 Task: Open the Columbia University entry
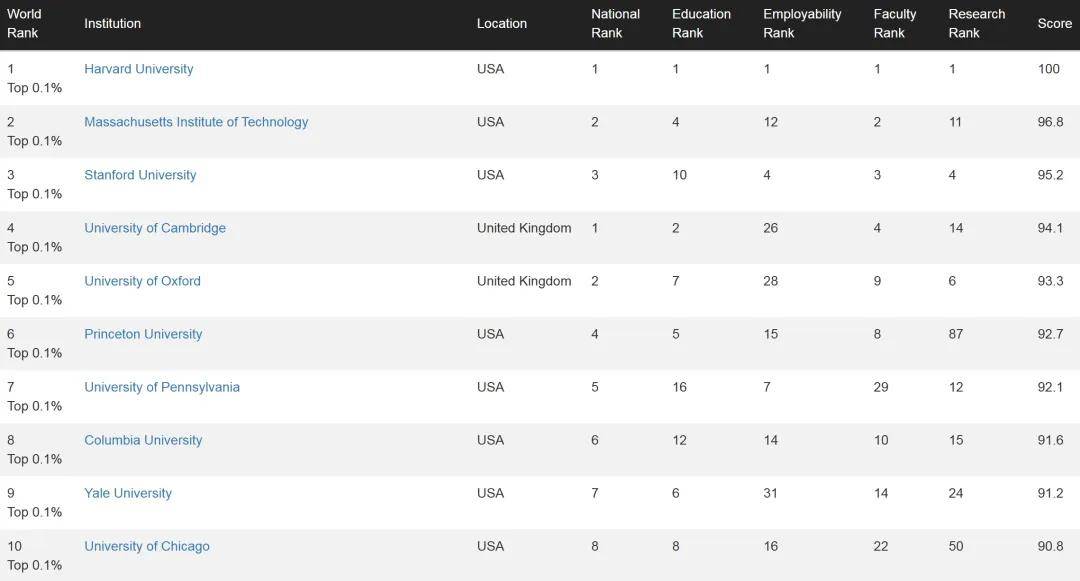143,440
